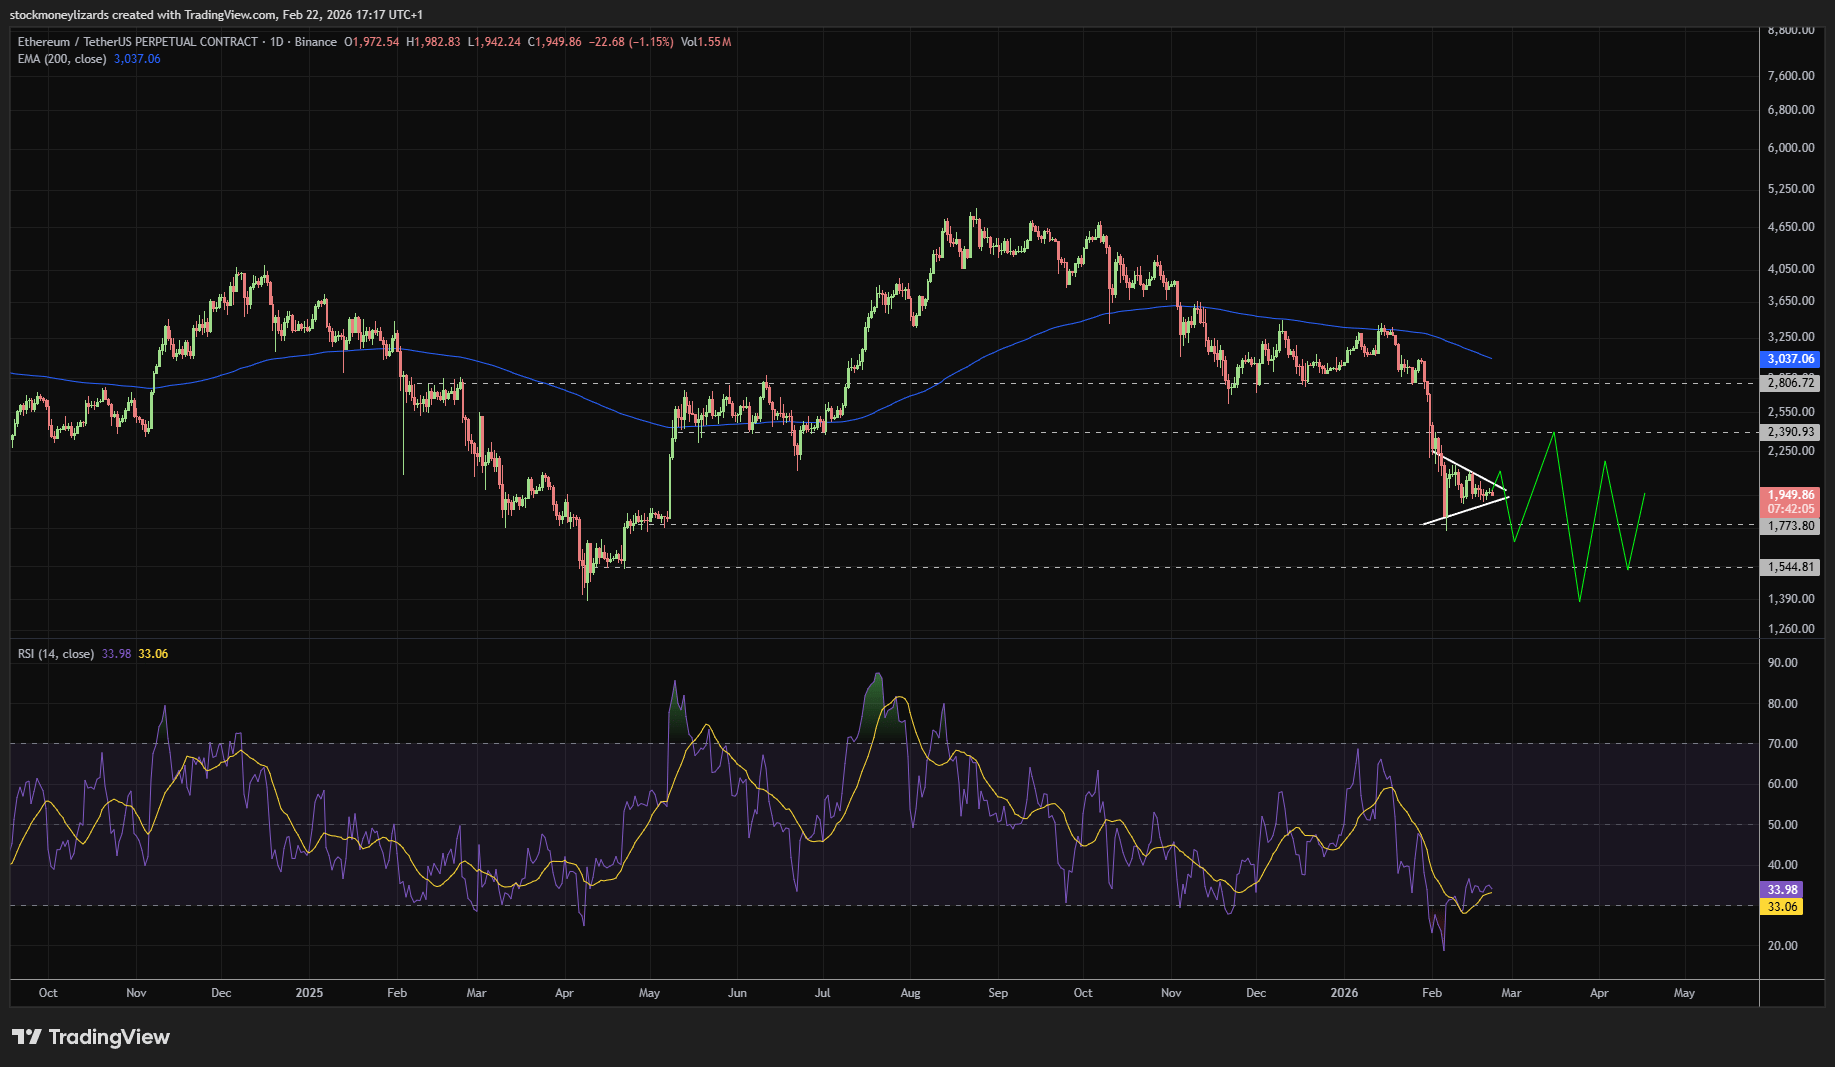The image size is (1835, 1067).
Task: Click the 2,390.93 horizontal level label
Action: pyautogui.click(x=1790, y=433)
